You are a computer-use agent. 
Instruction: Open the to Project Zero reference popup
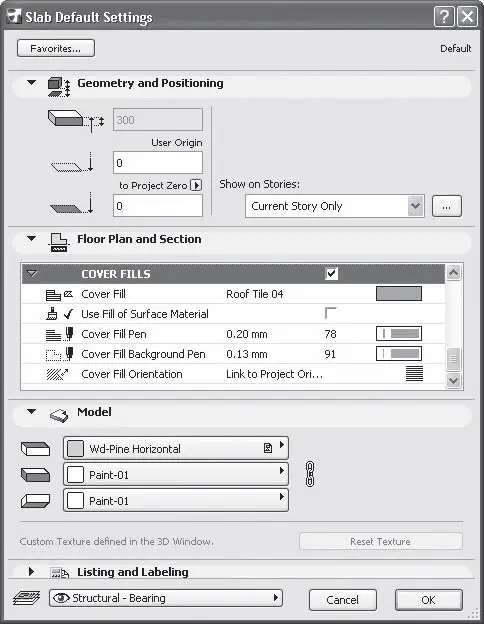pos(196,185)
